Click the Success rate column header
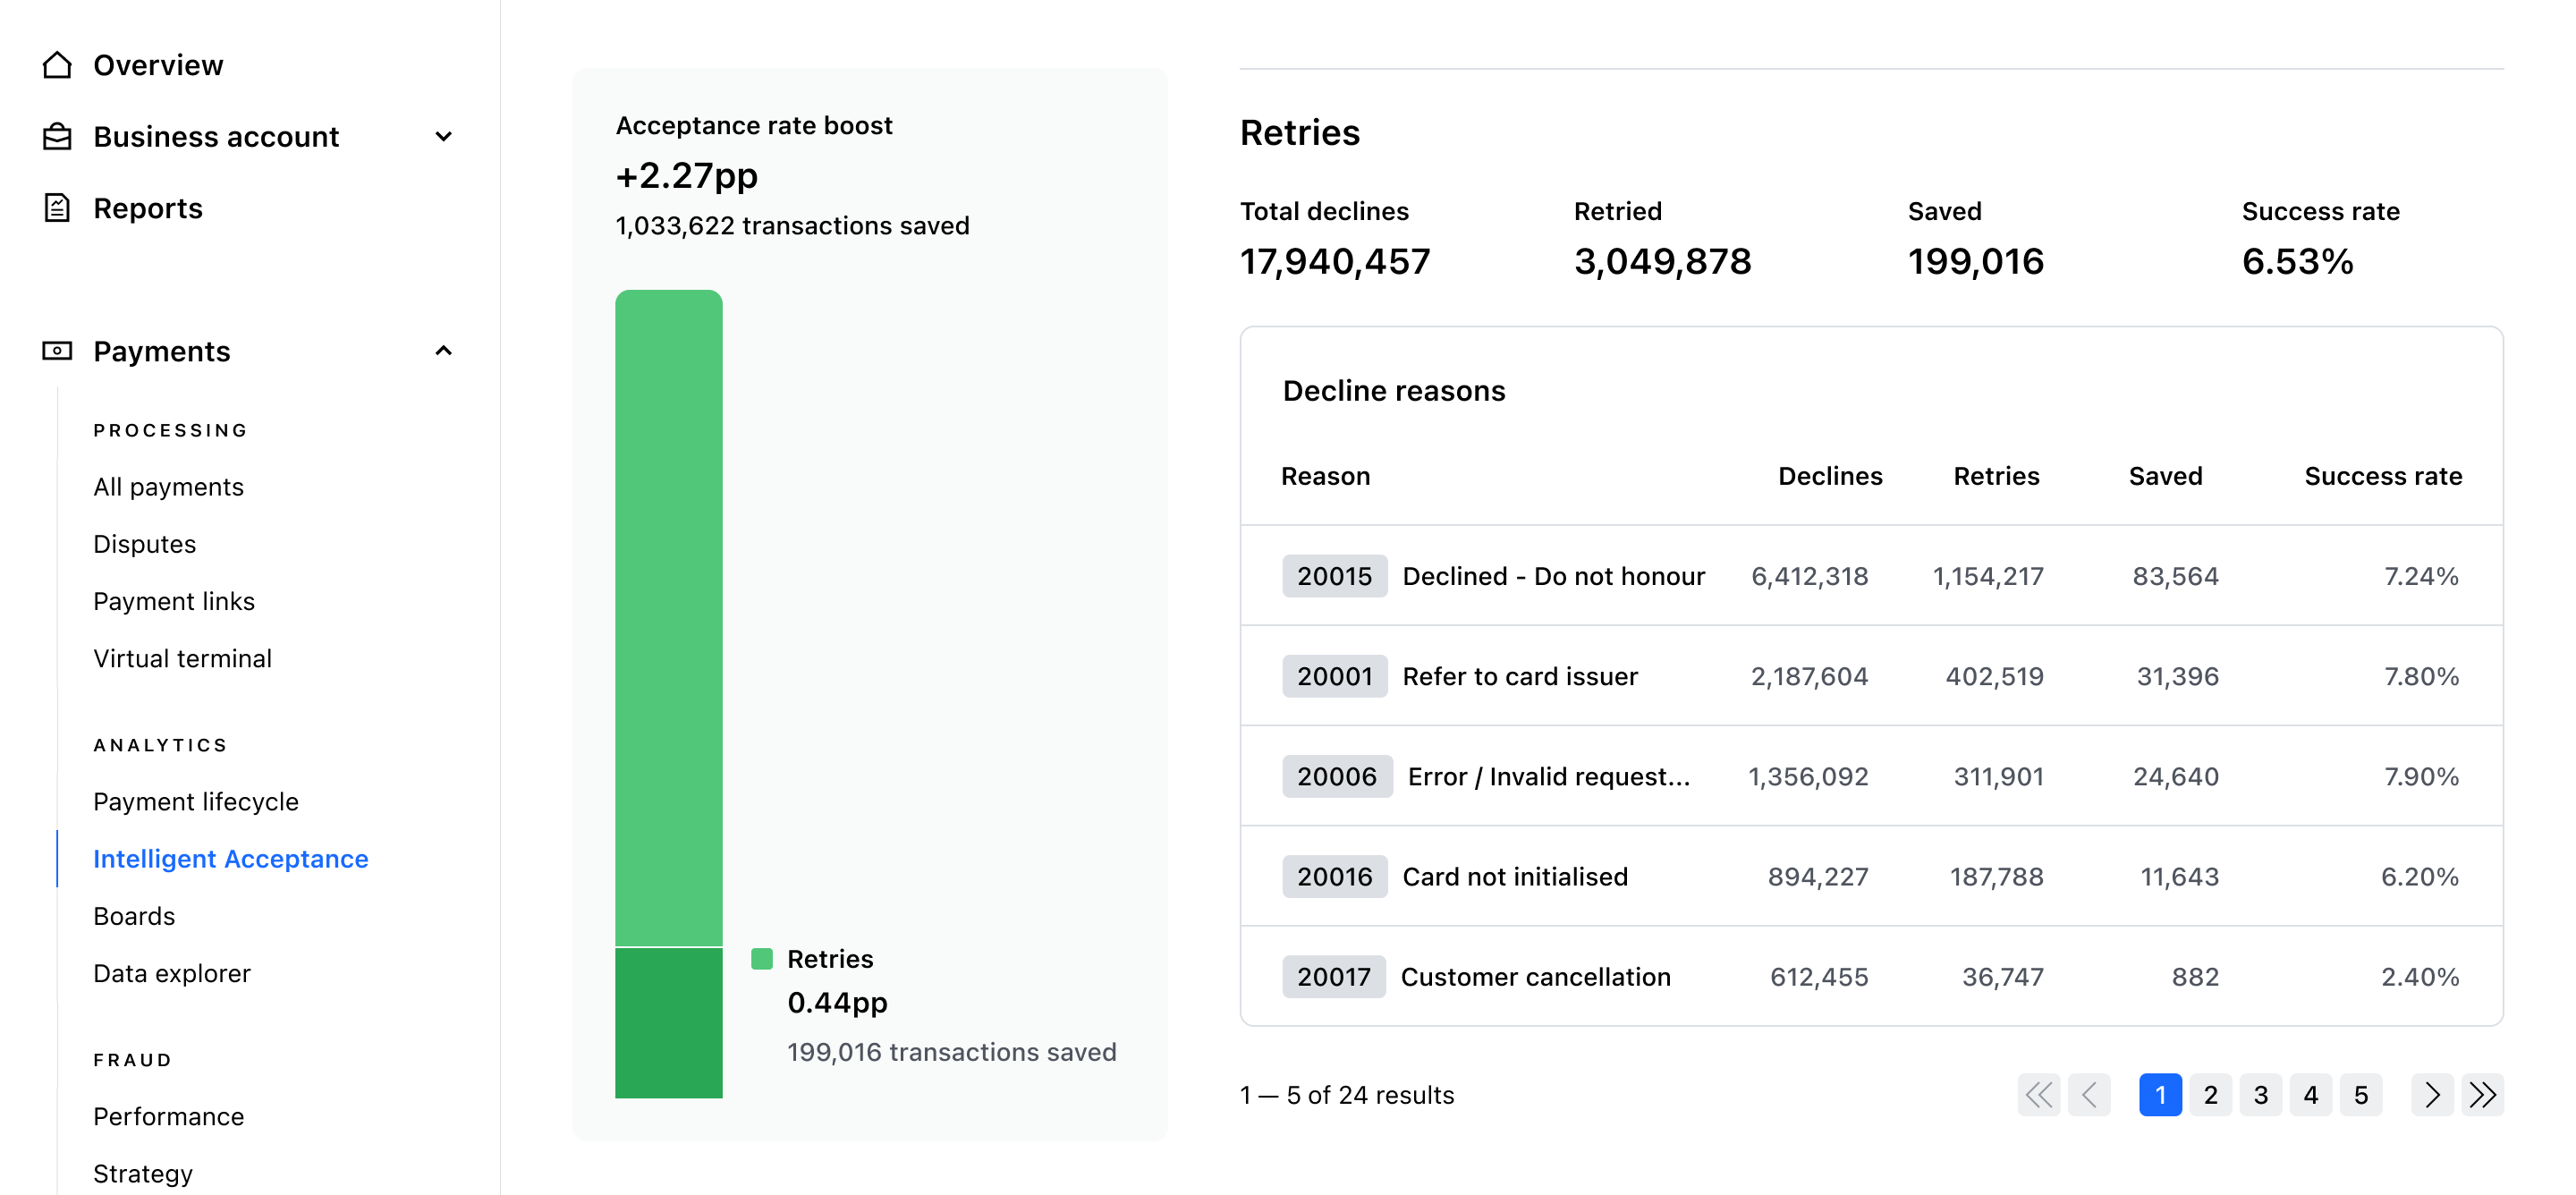 click(x=2383, y=476)
